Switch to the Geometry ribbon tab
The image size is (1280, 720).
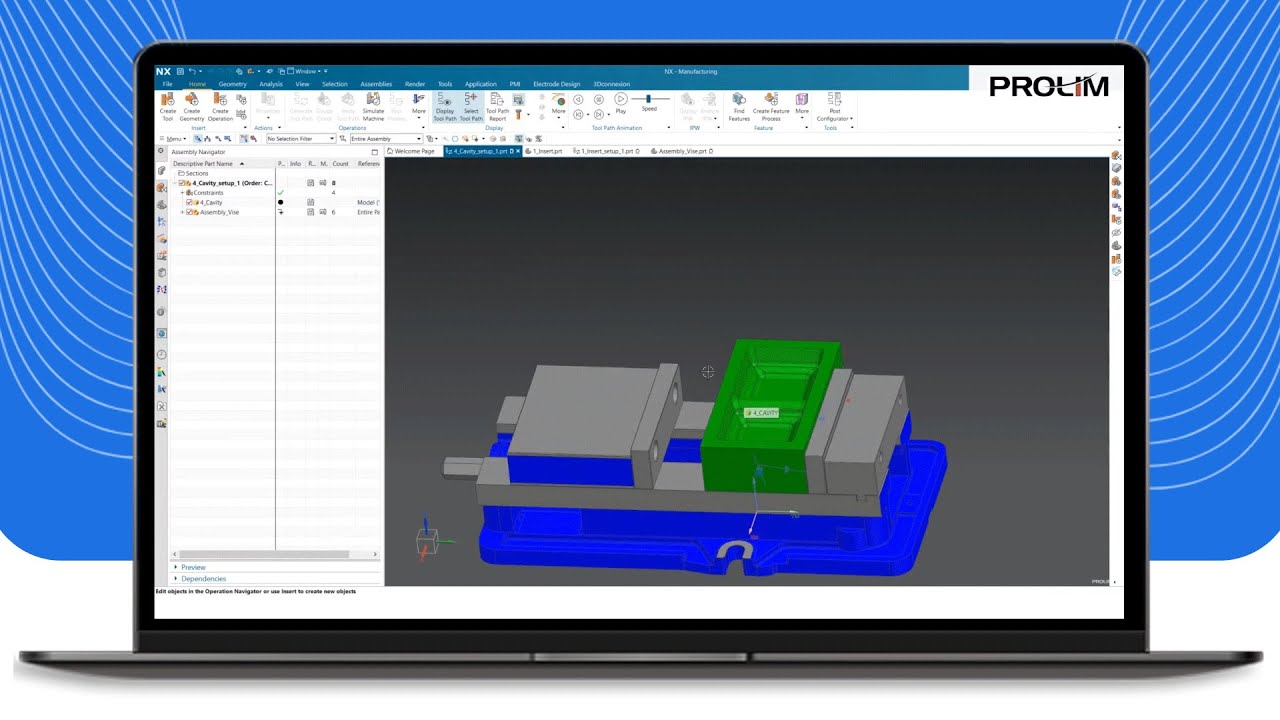click(232, 84)
